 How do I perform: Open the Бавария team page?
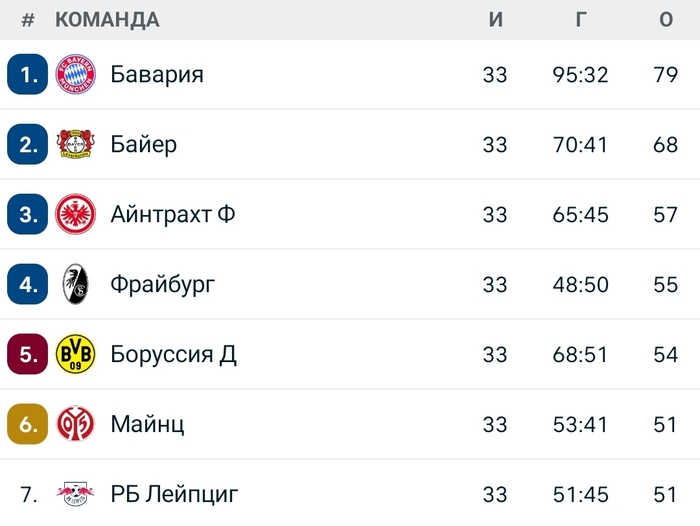[x=157, y=75]
